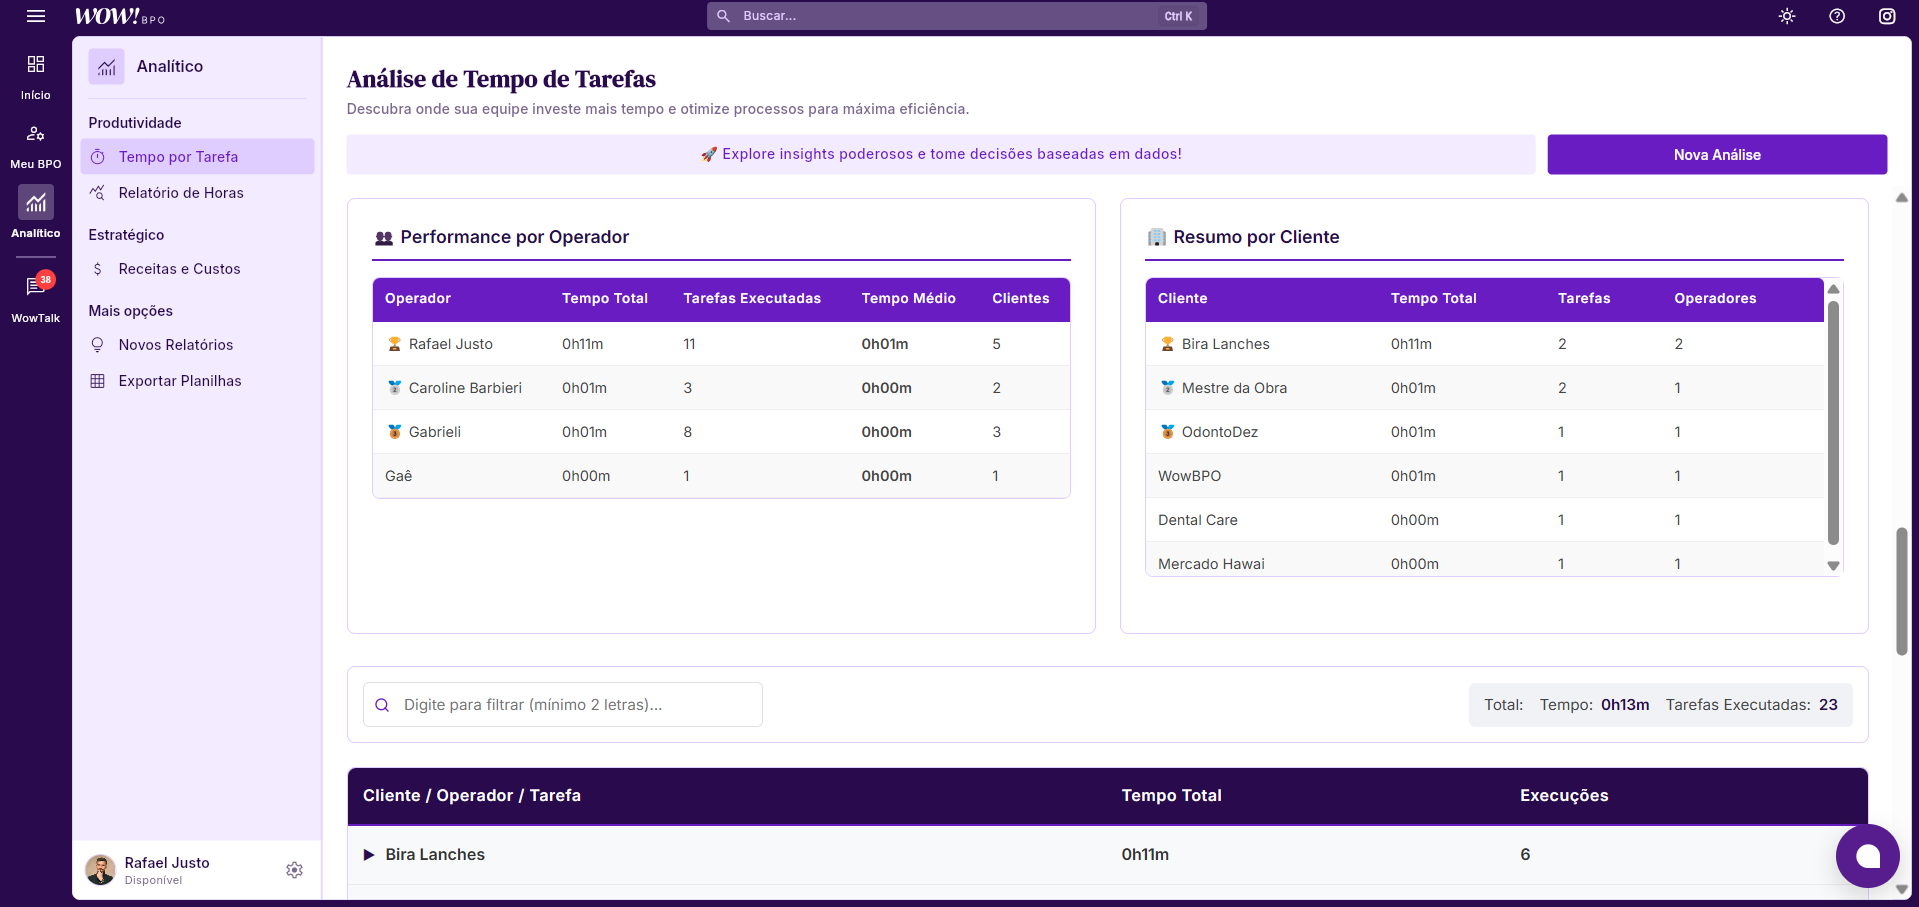Select the Analítico sidebar icon
The image size is (1919, 907).
[36, 212]
